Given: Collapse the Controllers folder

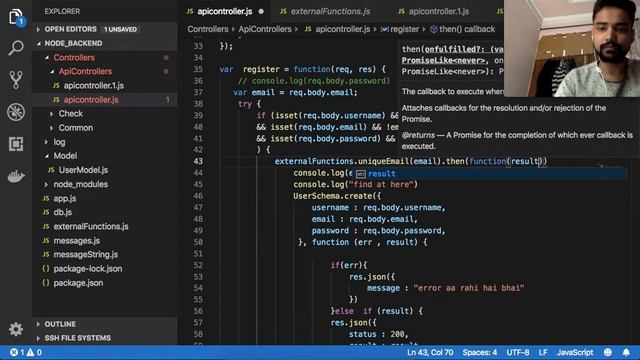Looking at the screenshot, I should (104, 58).
